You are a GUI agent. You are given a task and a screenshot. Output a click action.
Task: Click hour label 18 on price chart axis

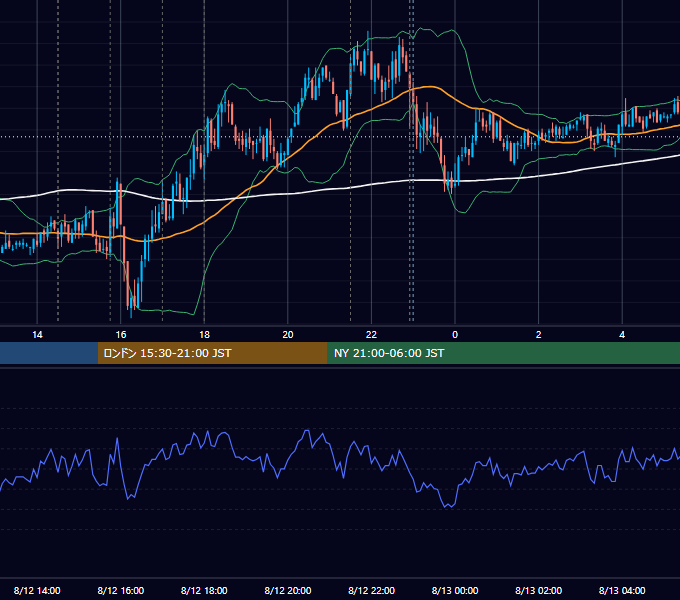[204, 335]
